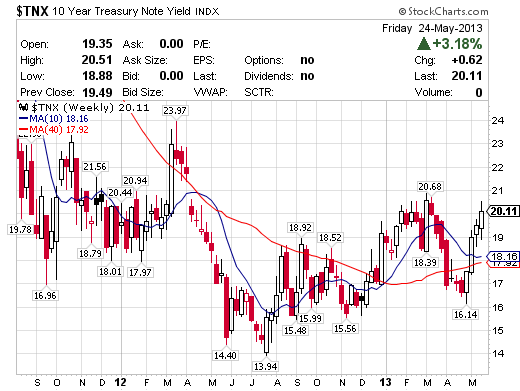Viewport: 520px width, 391px height.
Task: Click the 15.56 price annotation
Action: coord(345,329)
